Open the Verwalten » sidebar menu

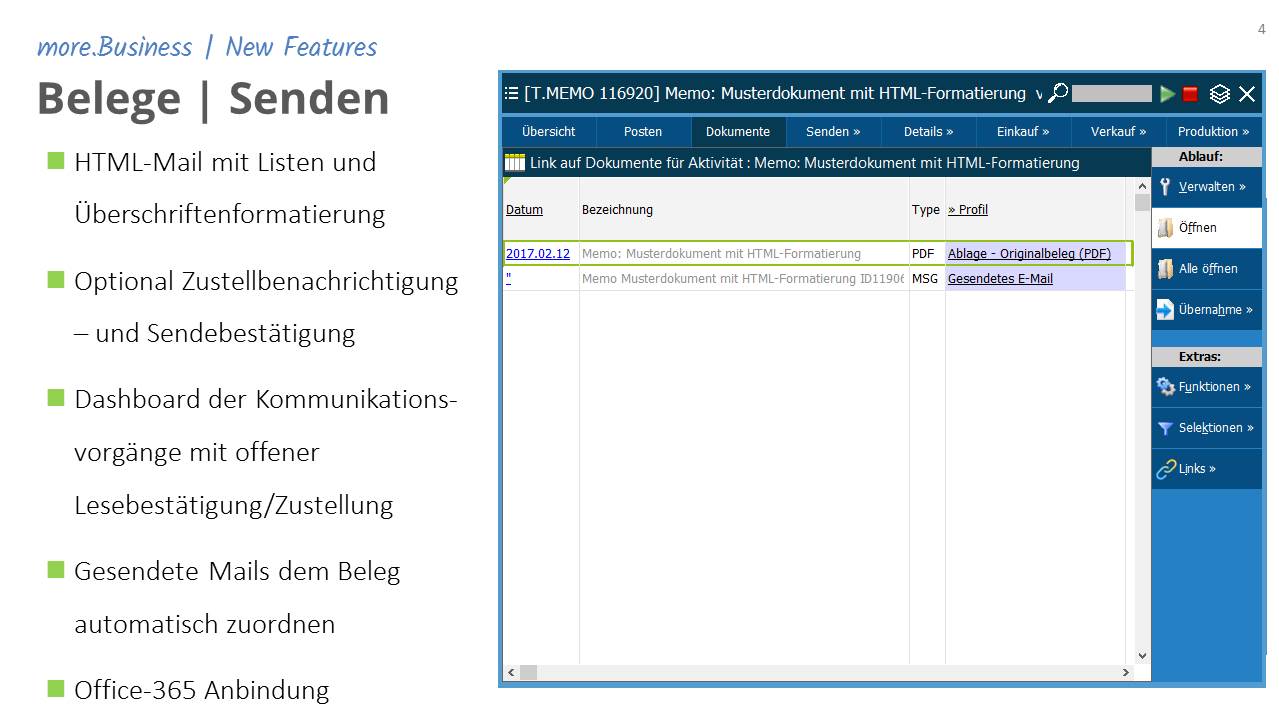point(1207,187)
